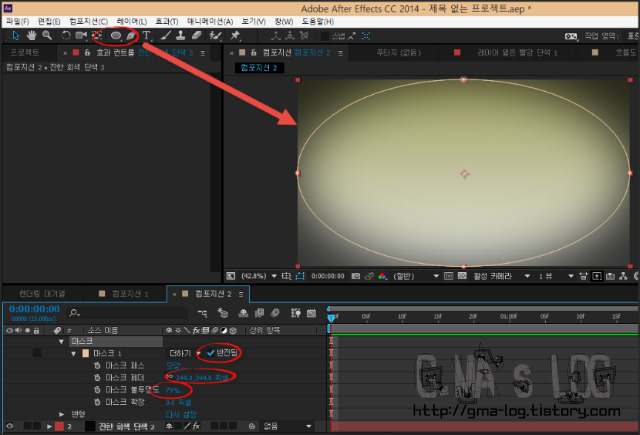Toggle stopwatch for Mask Opacity

click(97, 390)
